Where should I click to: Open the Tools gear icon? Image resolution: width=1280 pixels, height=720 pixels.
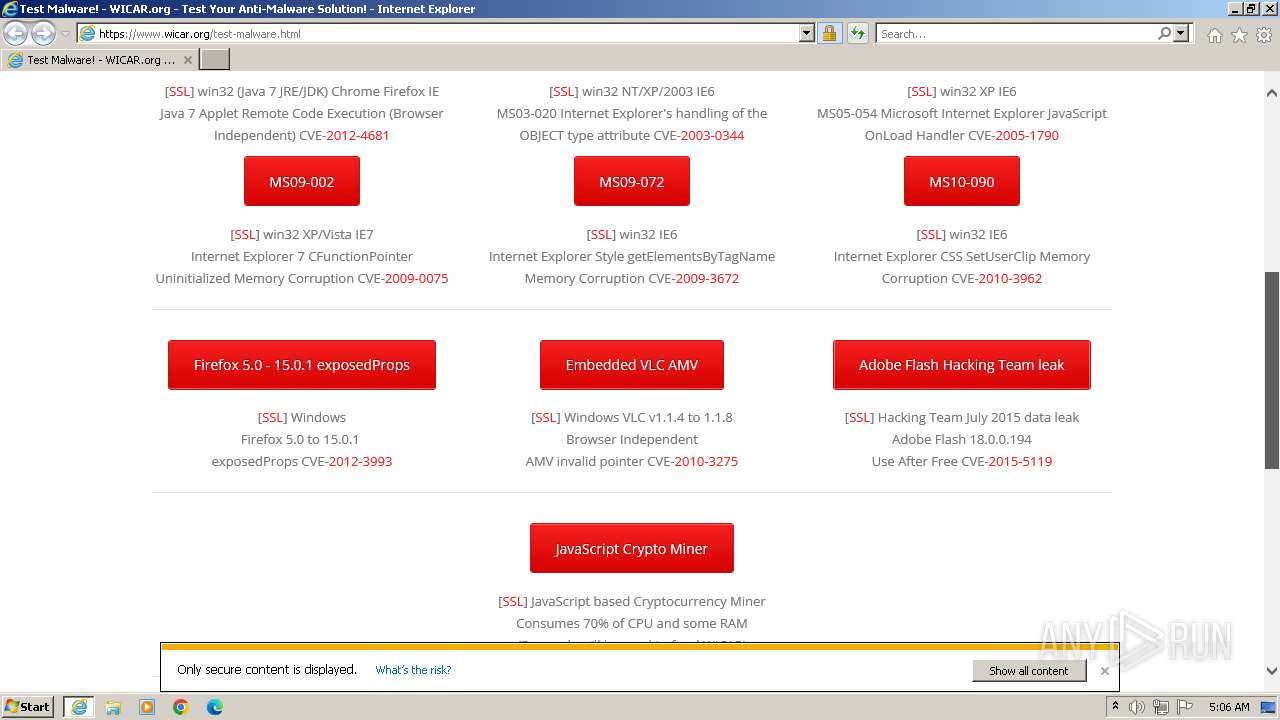tap(1264, 35)
